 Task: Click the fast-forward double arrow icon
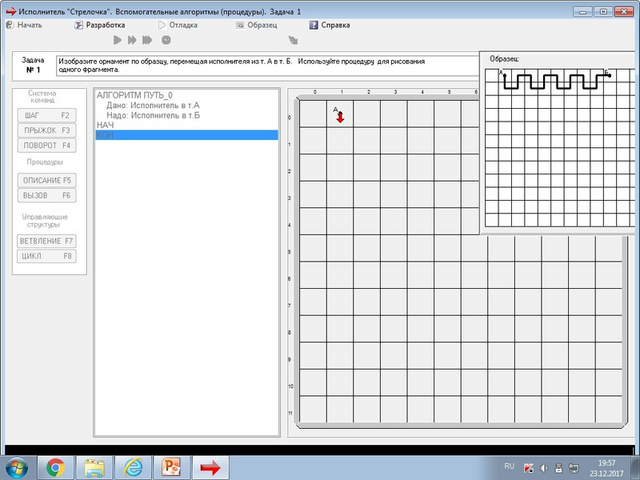tap(132, 40)
